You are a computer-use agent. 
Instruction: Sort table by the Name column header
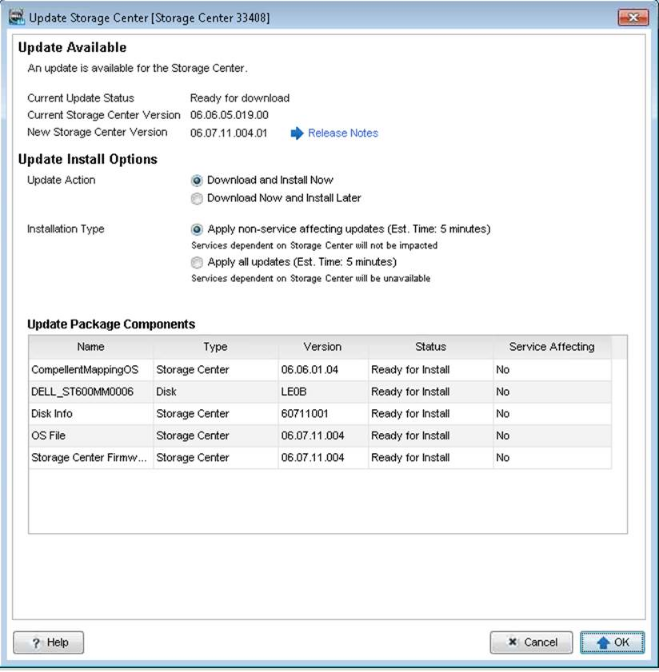click(91, 347)
